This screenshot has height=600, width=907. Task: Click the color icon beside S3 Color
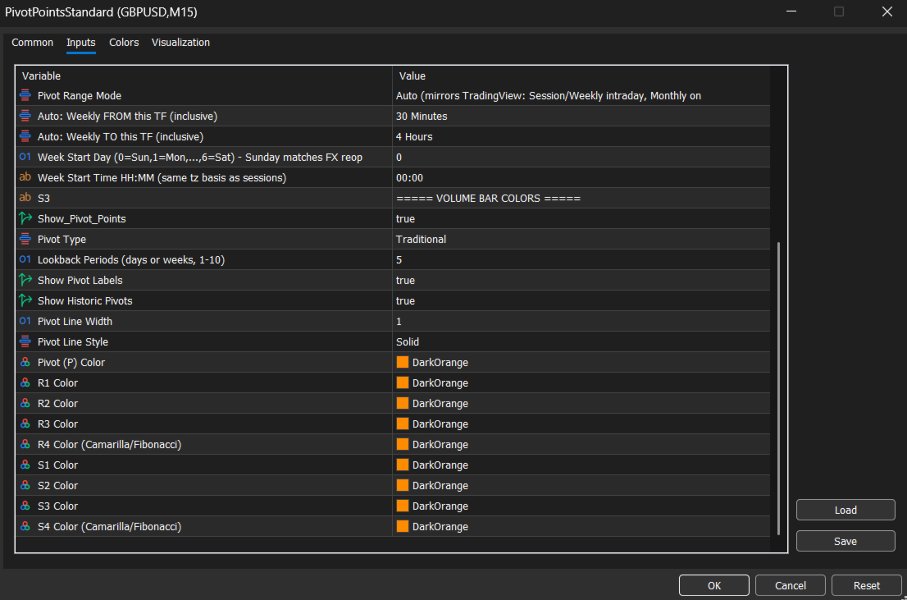(x=25, y=506)
